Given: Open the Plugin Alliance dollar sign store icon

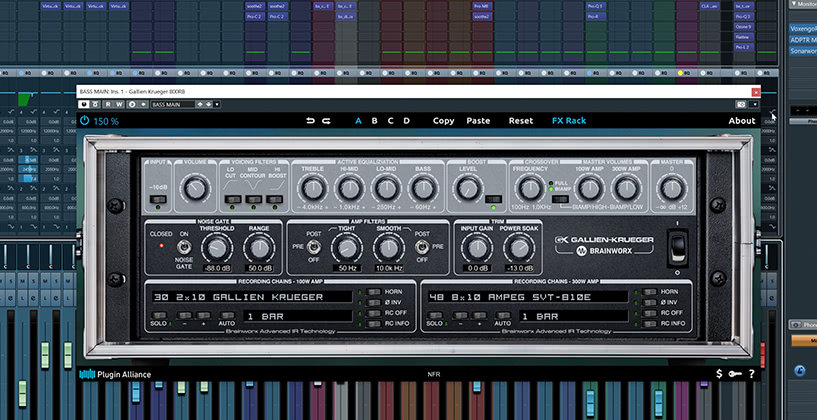Looking at the screenshot, I should [x=719, y=374].
